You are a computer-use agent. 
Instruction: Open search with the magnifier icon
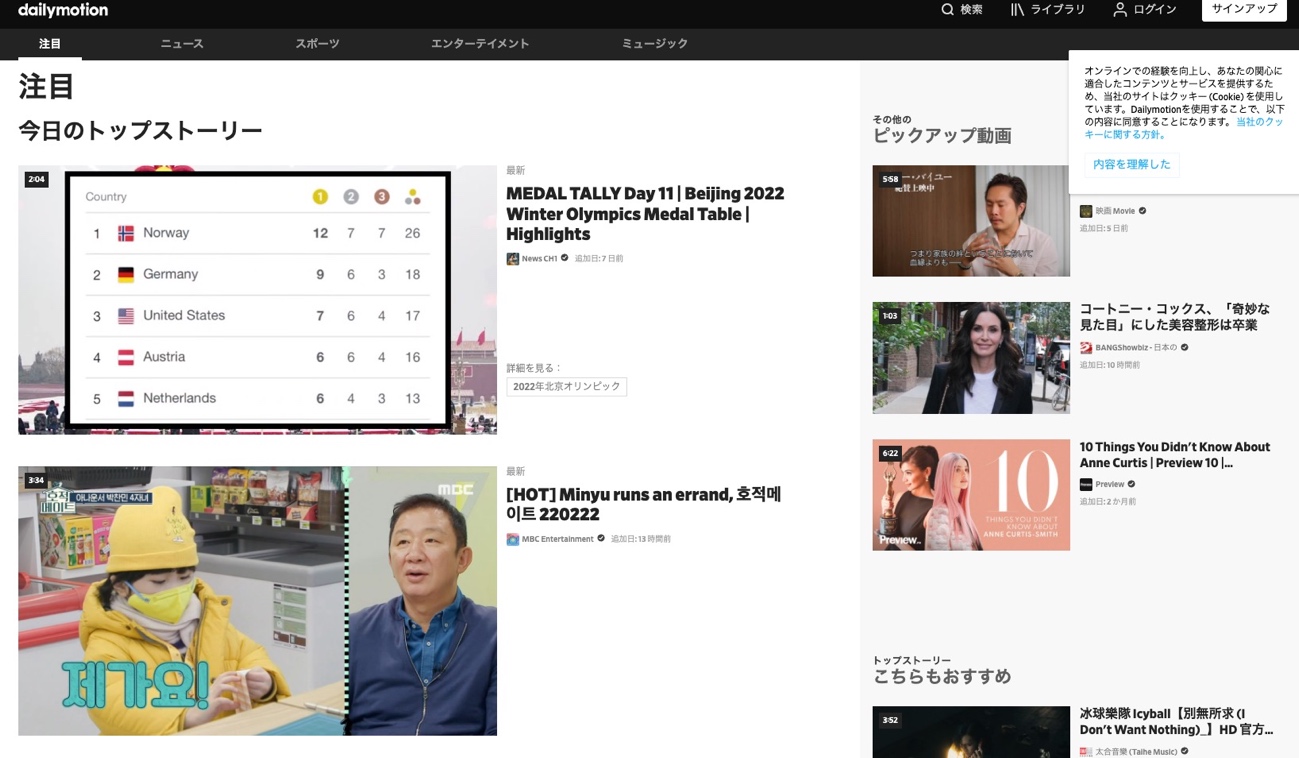(x=947, y=9)
